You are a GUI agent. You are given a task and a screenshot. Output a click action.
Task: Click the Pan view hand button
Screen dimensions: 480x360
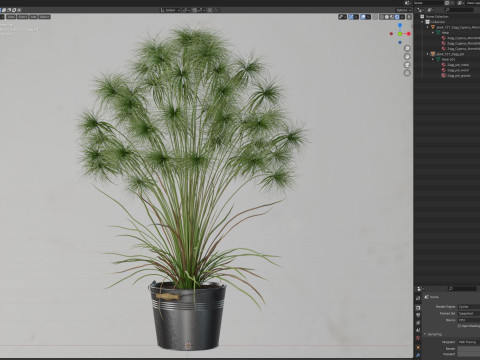[x=407, y=57]
